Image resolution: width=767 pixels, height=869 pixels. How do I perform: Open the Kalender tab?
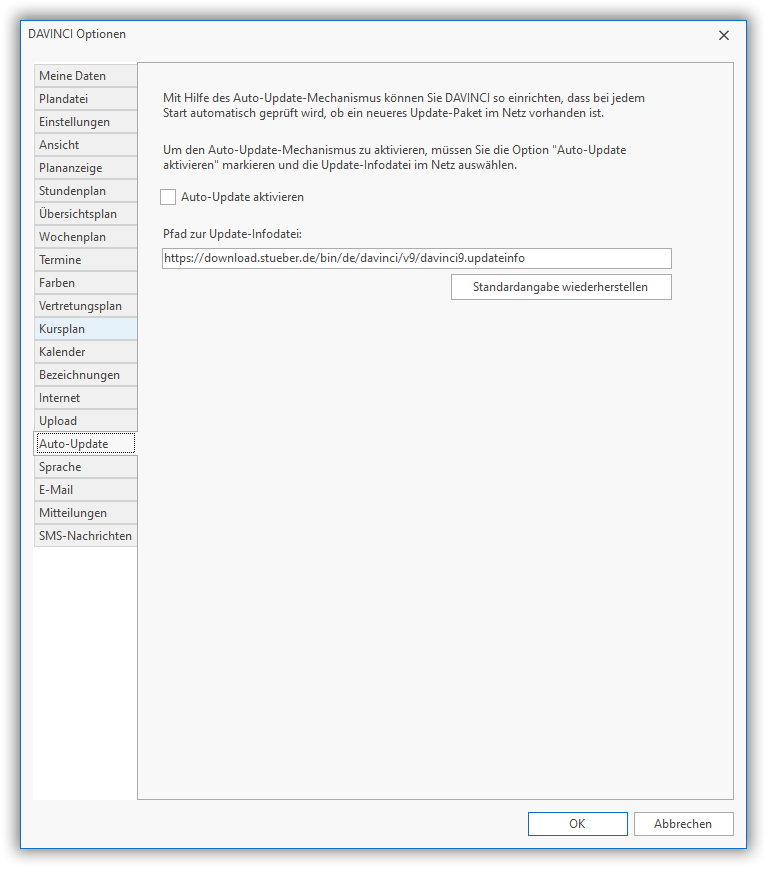pos(84,352)
